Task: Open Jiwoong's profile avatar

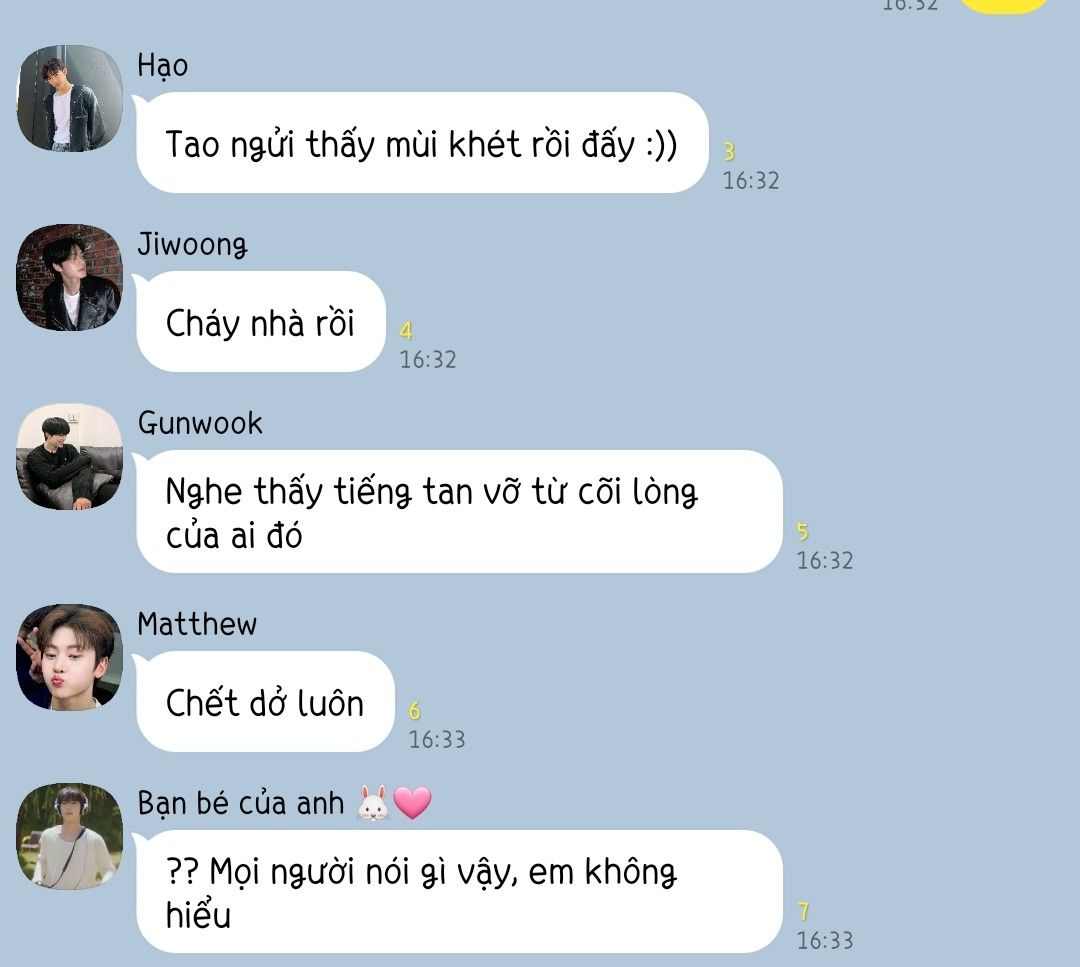Action: pyautogui.click(x=70, y=277)
